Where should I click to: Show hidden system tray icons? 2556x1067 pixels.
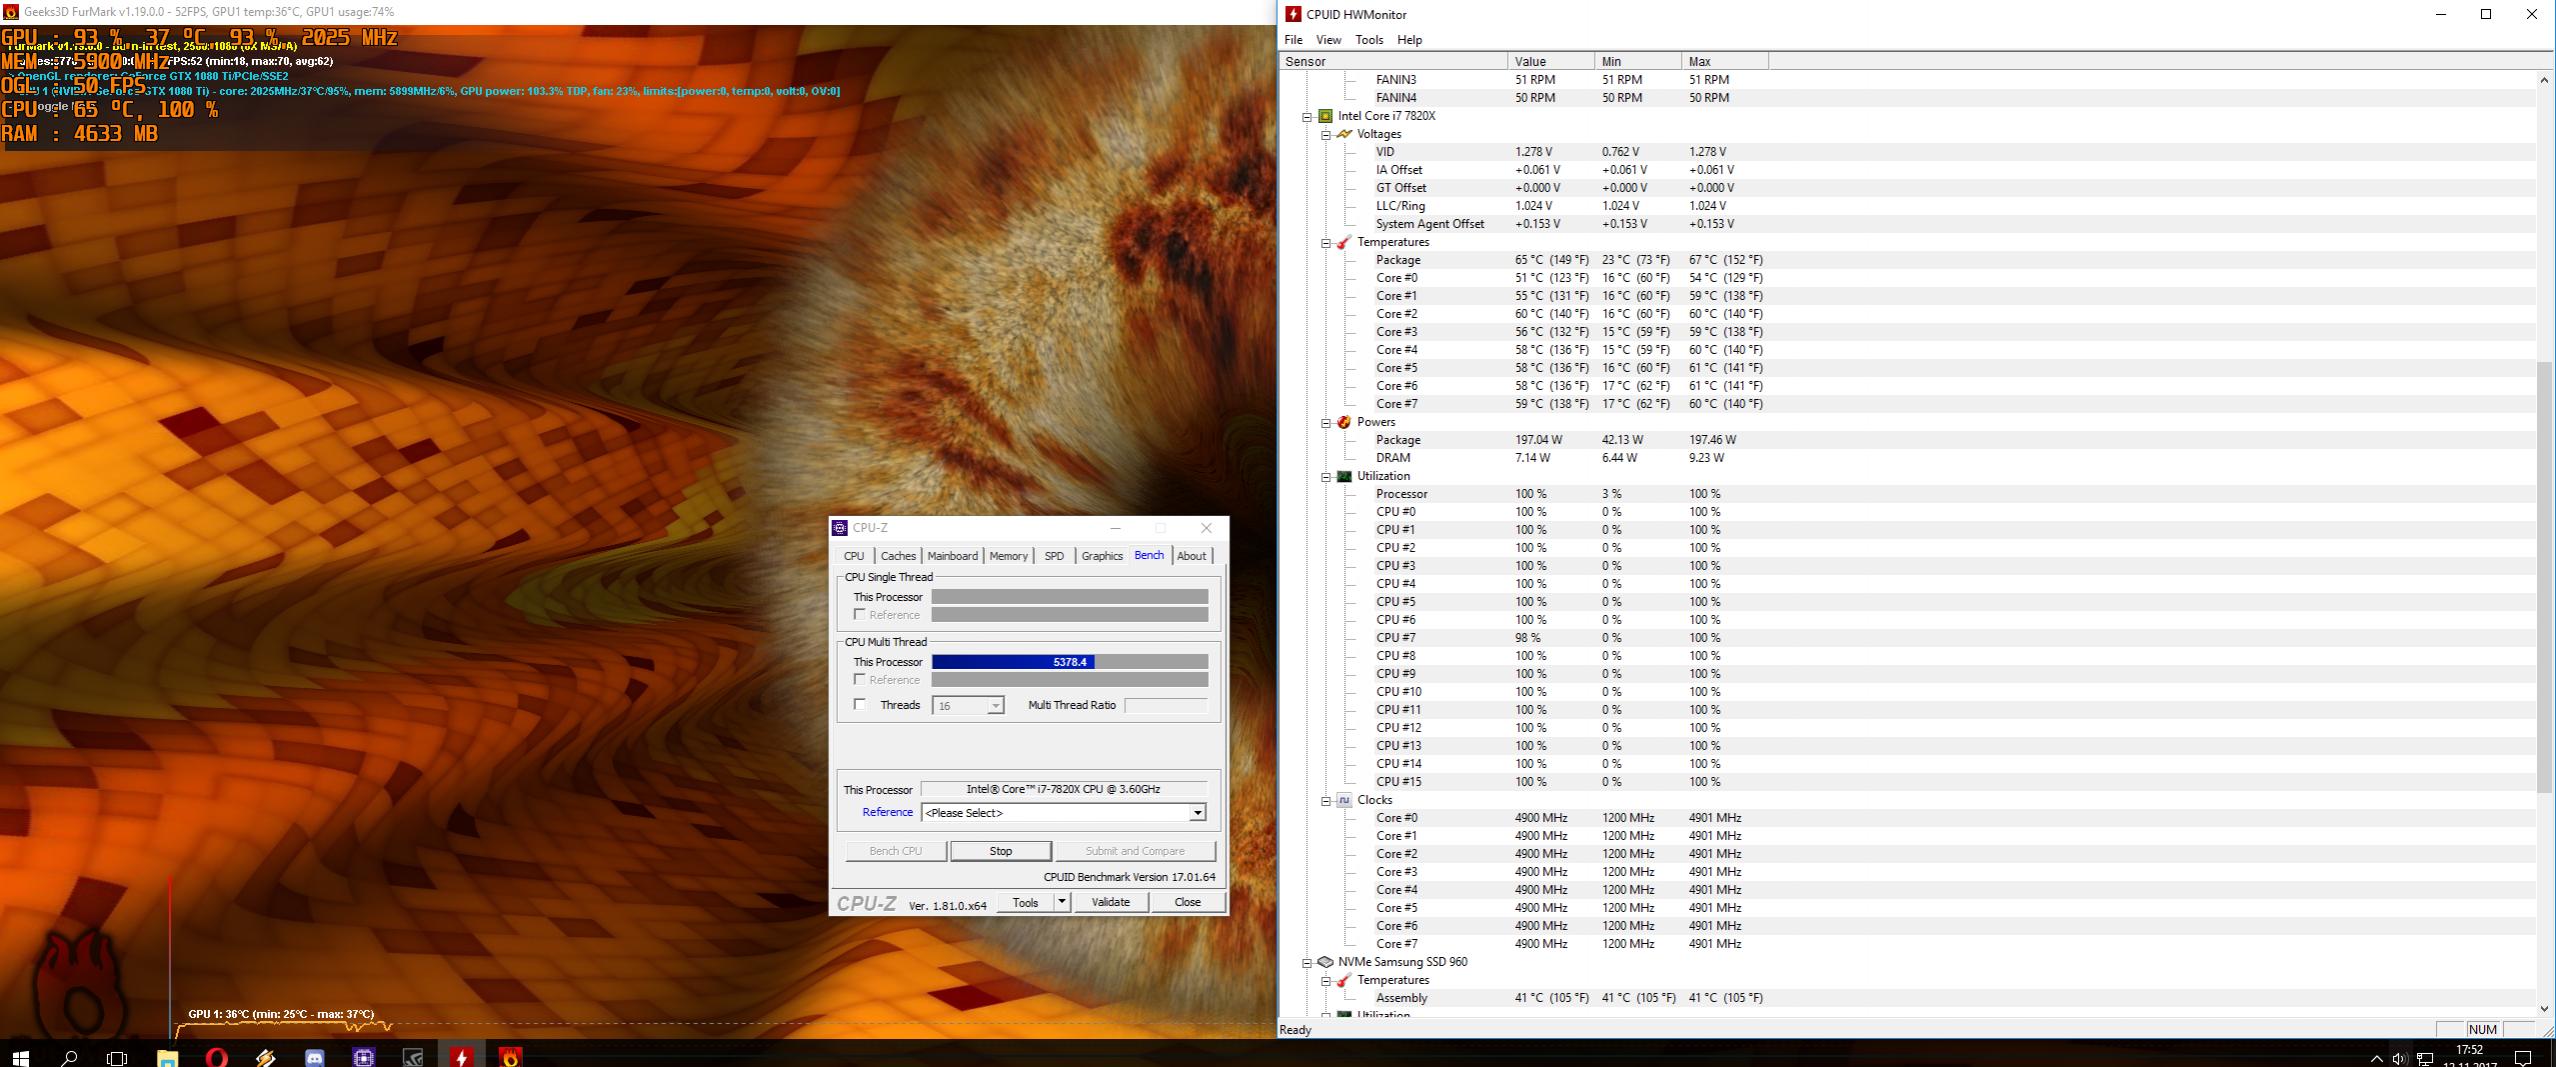point(2376,1058)
